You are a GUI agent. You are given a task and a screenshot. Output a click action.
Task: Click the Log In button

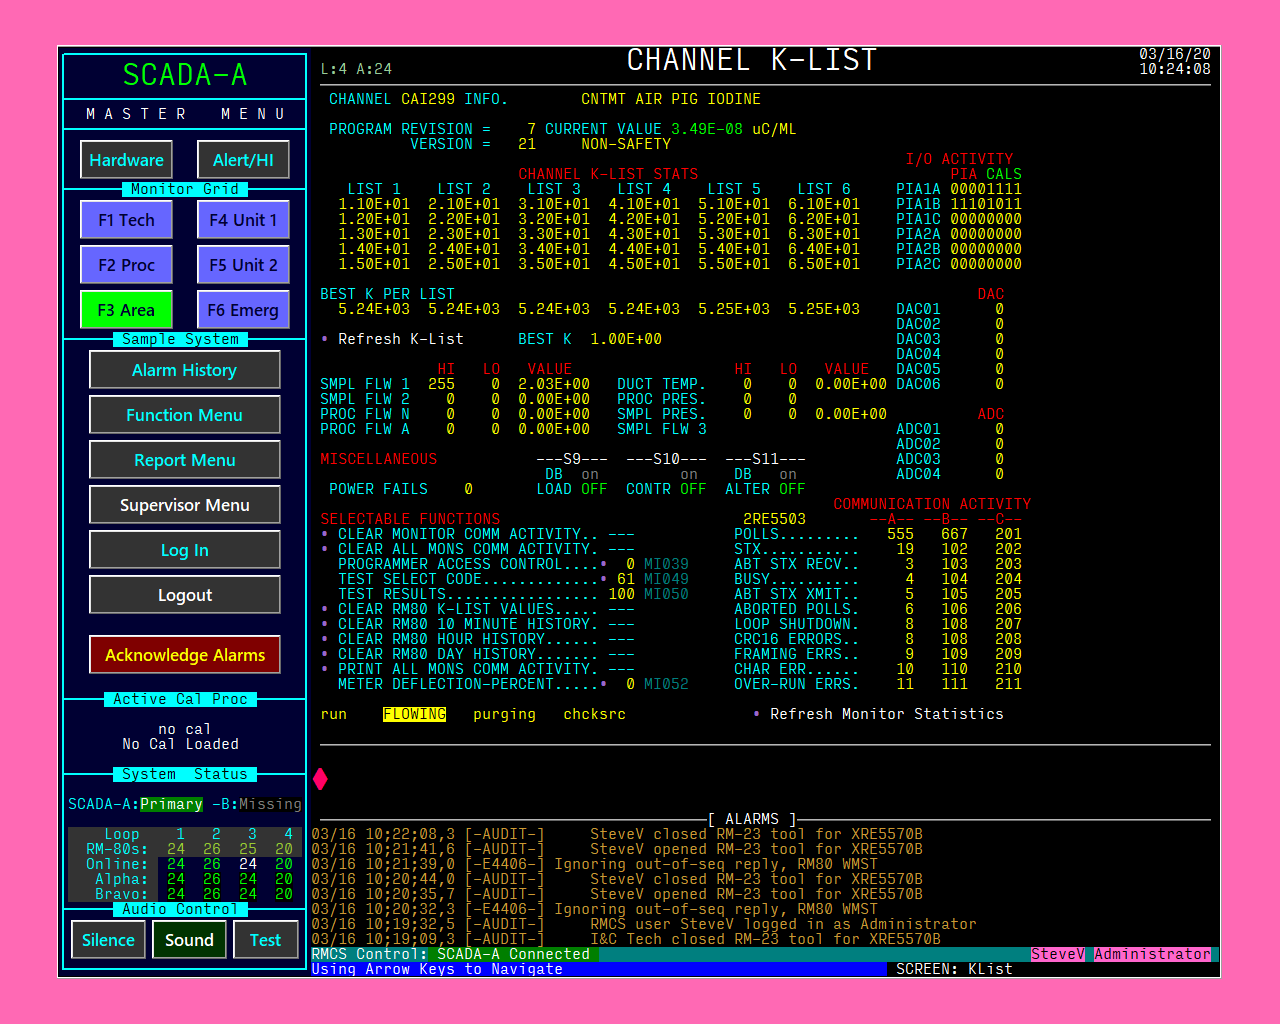pos(185,550)
